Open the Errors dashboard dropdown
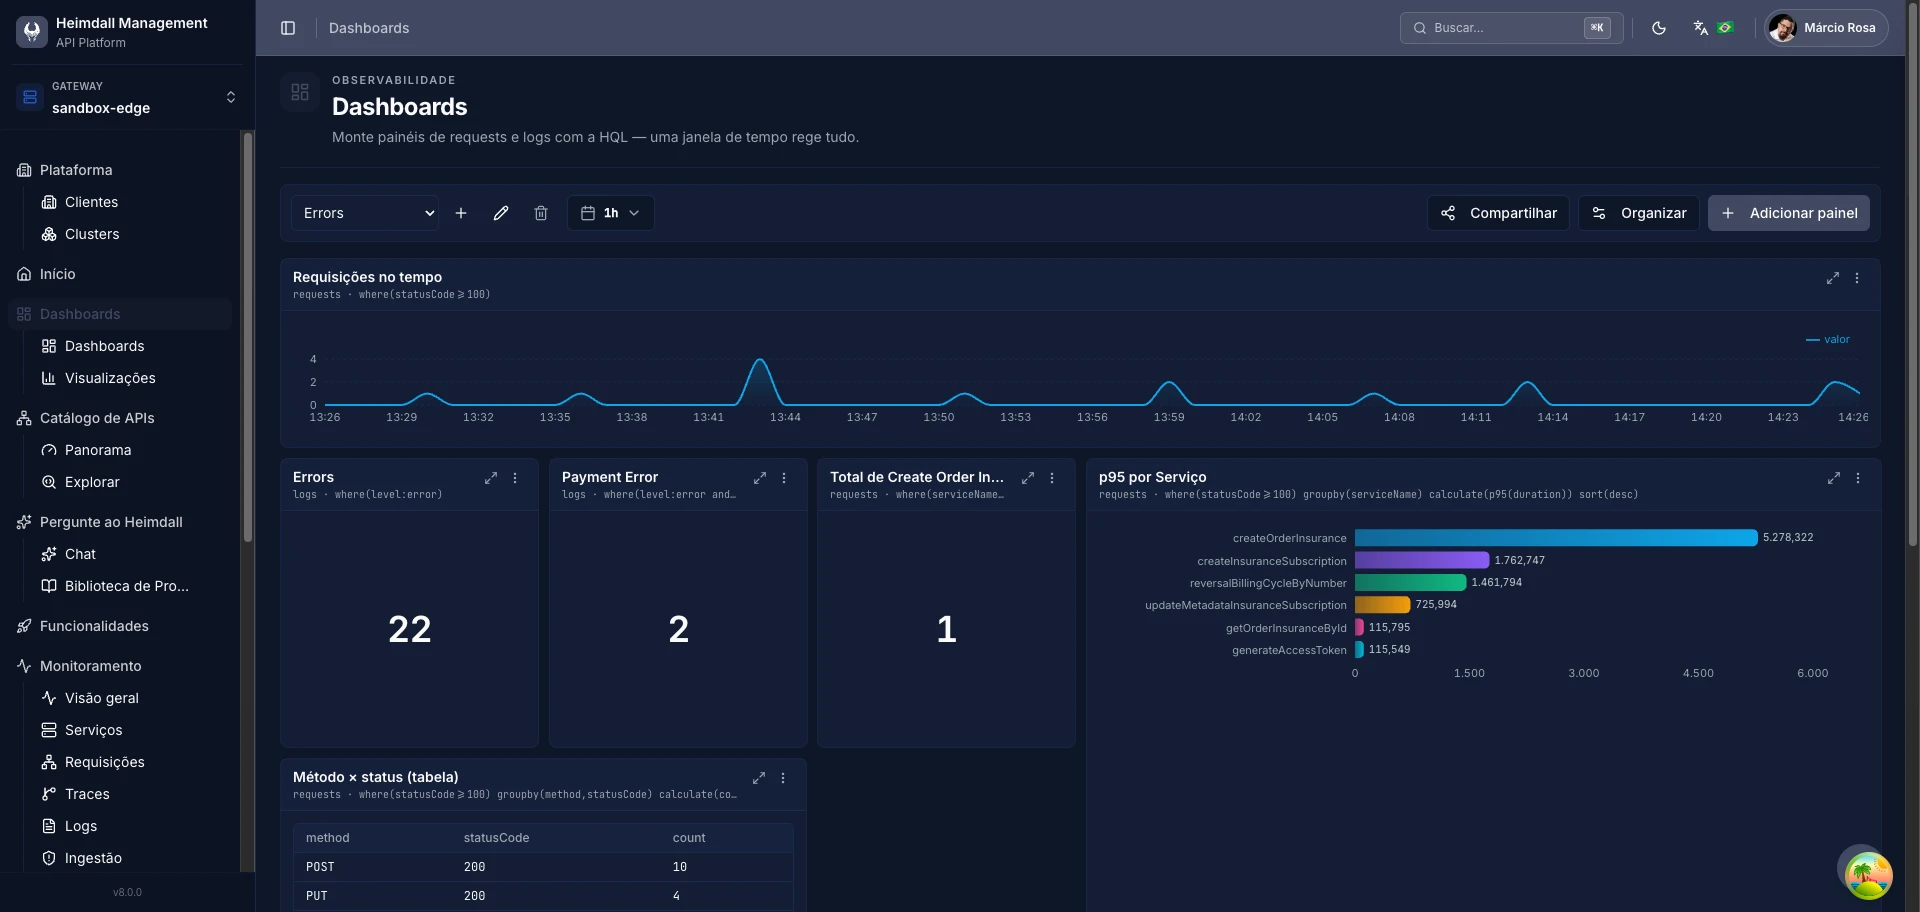The width and height of the screenshot is (1920, 912). (365, 213)
